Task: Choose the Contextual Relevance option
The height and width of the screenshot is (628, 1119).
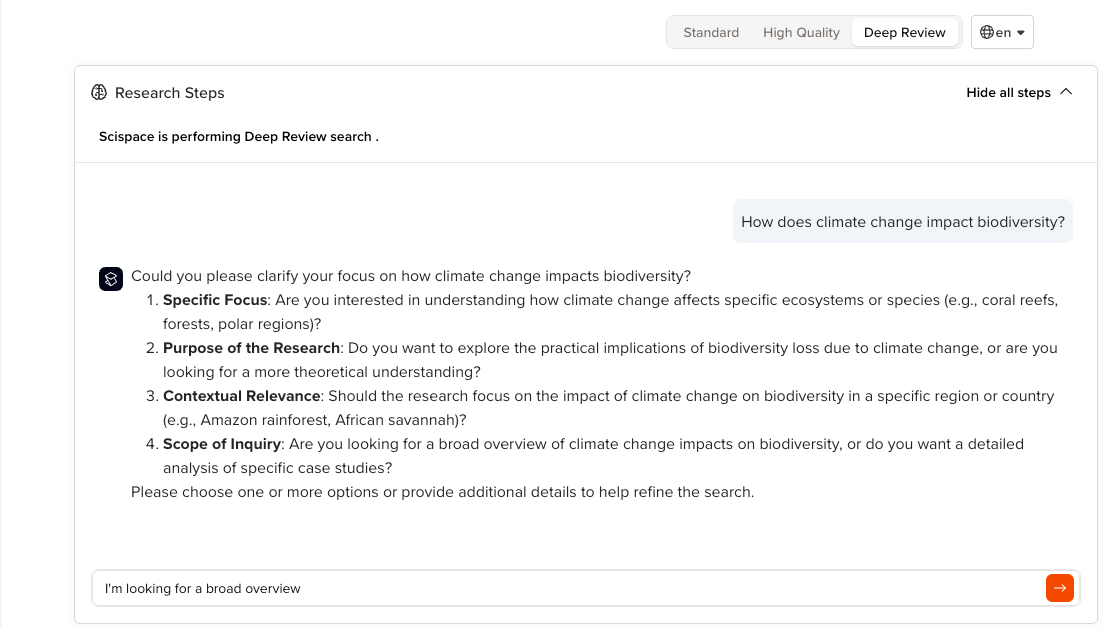Action: click(238, 395)
